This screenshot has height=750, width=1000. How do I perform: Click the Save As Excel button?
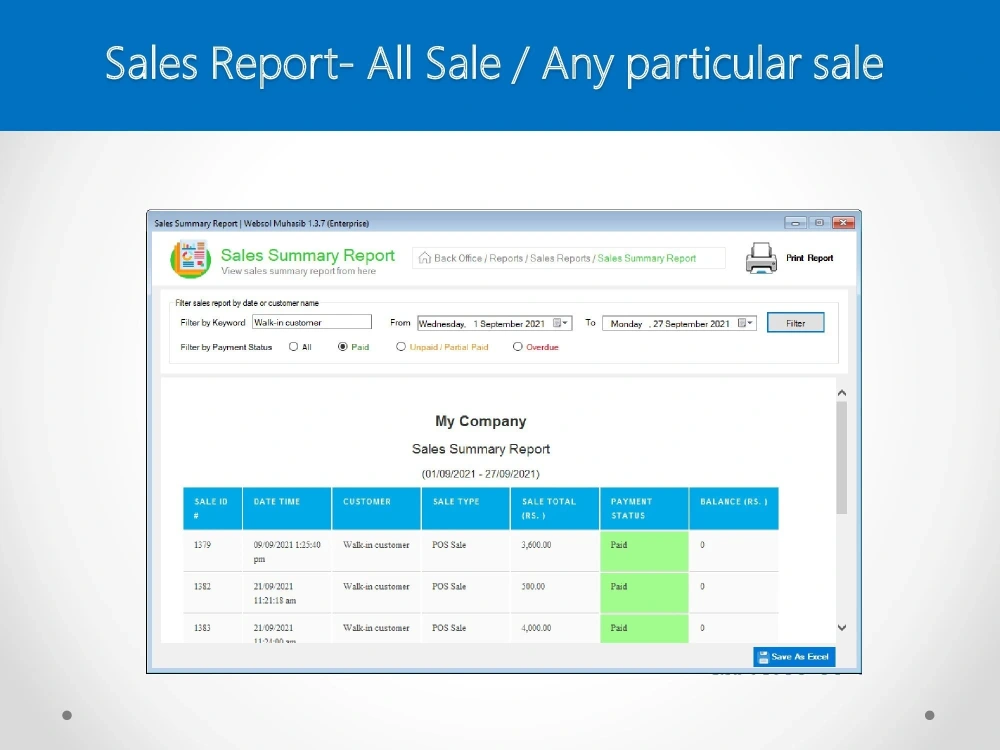794,657
